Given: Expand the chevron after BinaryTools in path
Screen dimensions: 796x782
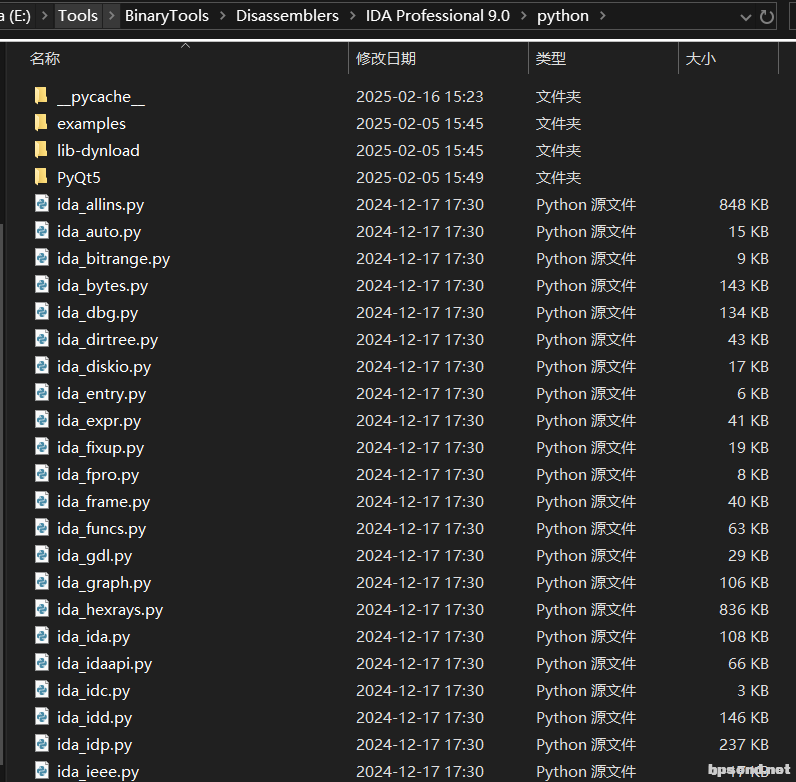Looking at the screenshot, I should tap(222, 16).
